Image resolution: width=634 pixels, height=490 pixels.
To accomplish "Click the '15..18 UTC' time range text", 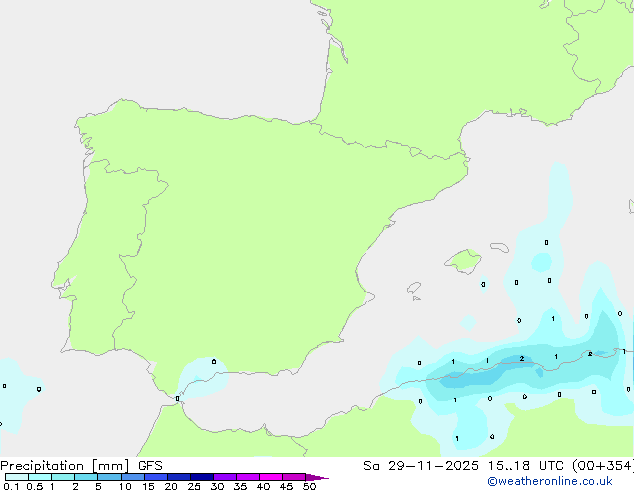I will tap(526, 466).
